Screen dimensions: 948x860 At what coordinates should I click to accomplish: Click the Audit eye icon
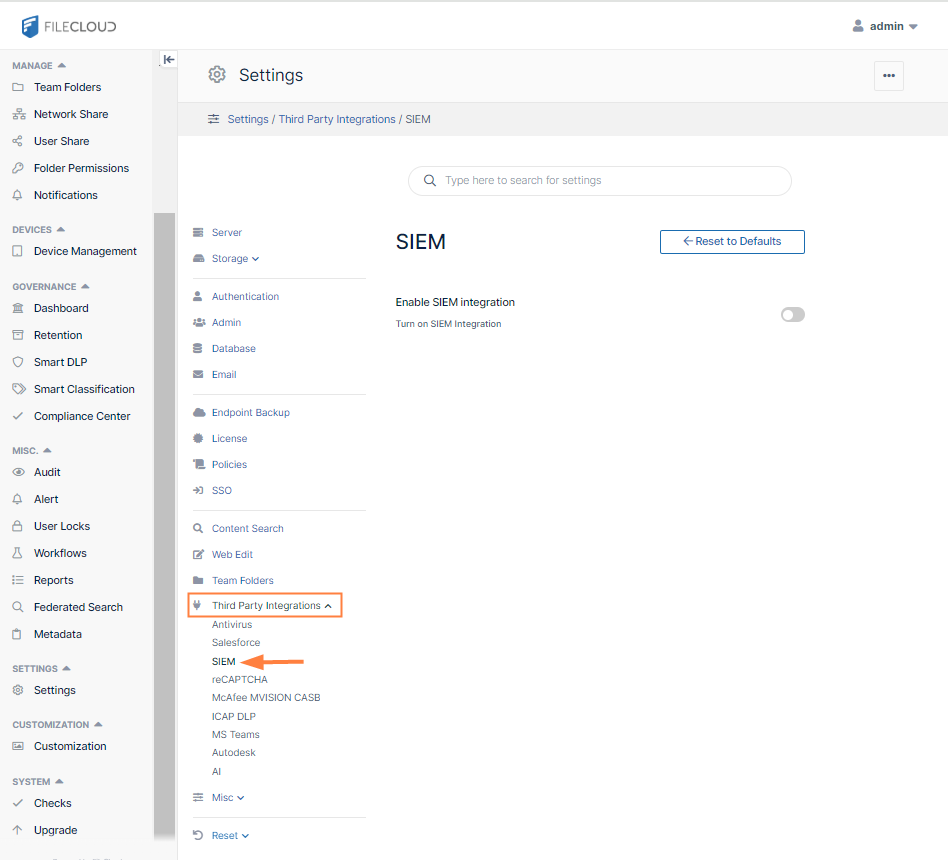[18, 472]
